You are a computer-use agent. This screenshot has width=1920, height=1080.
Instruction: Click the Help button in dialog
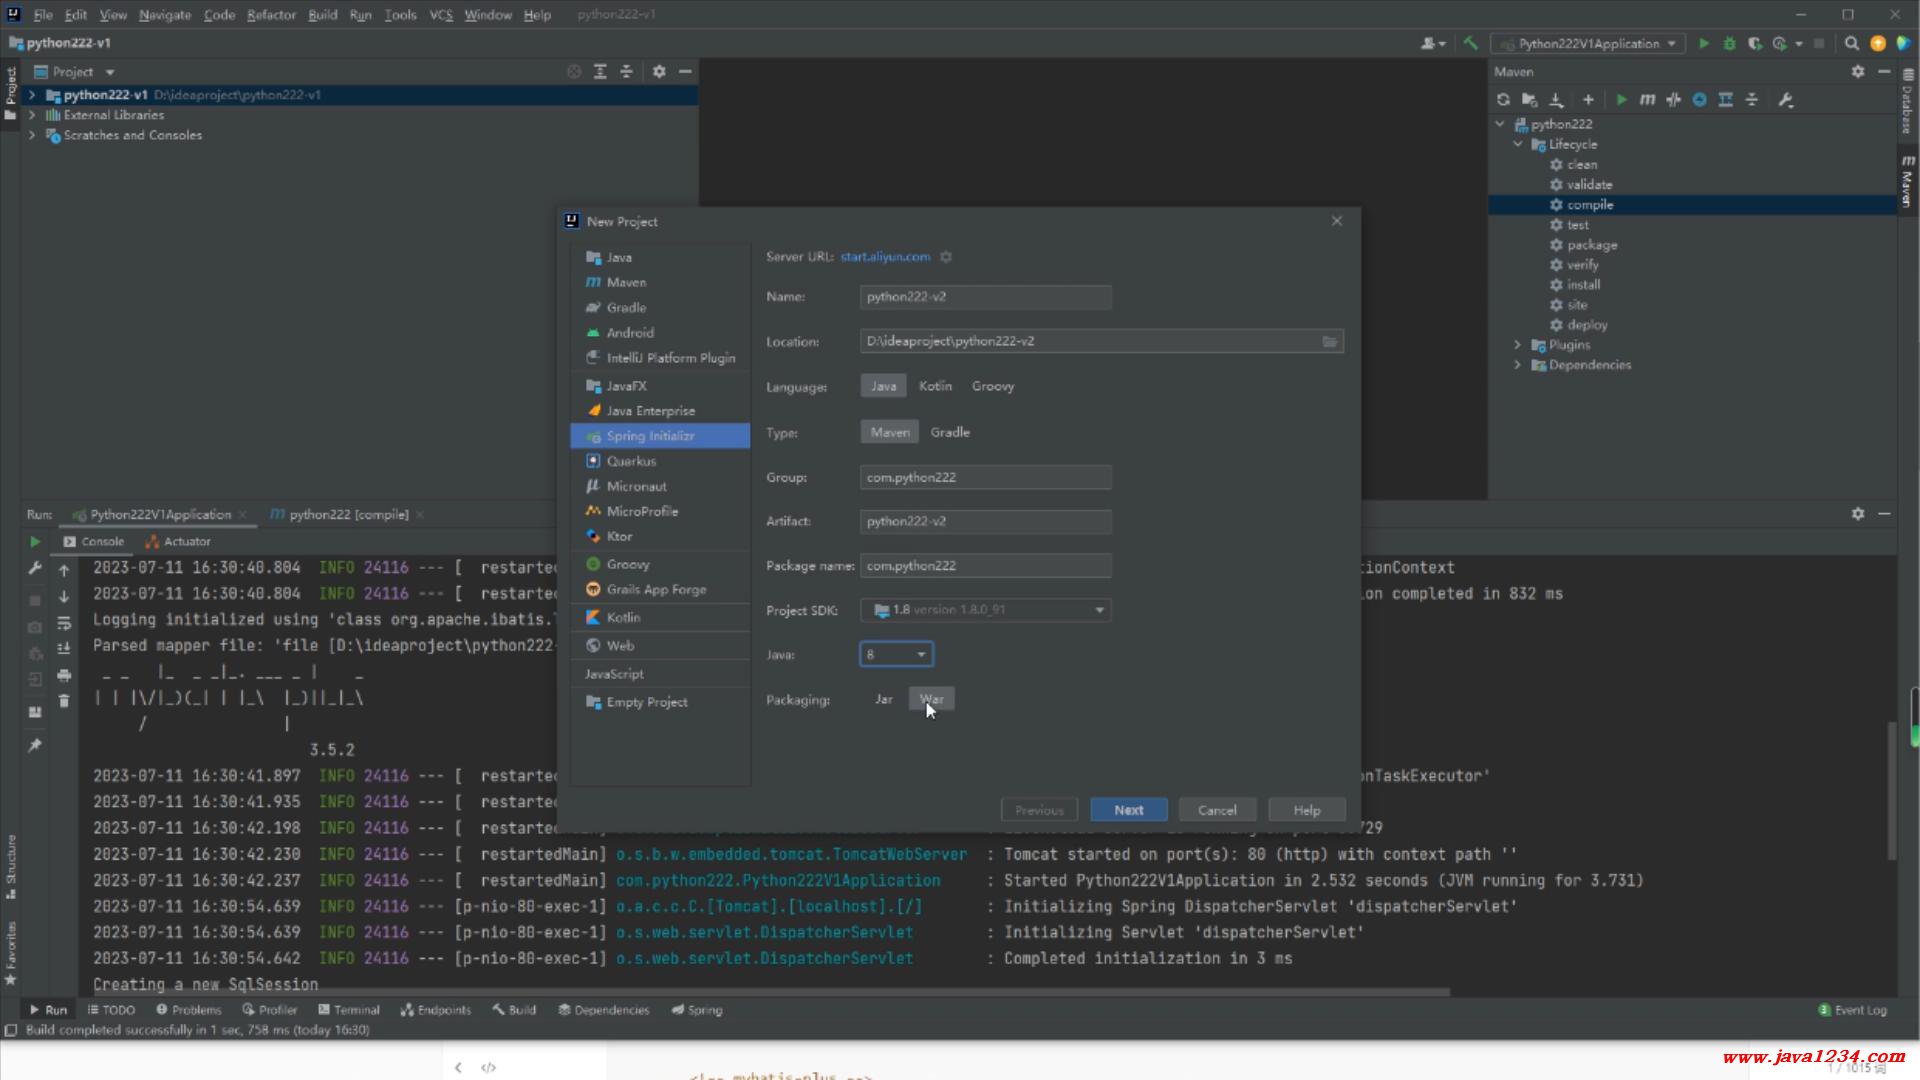[1306, 810]
